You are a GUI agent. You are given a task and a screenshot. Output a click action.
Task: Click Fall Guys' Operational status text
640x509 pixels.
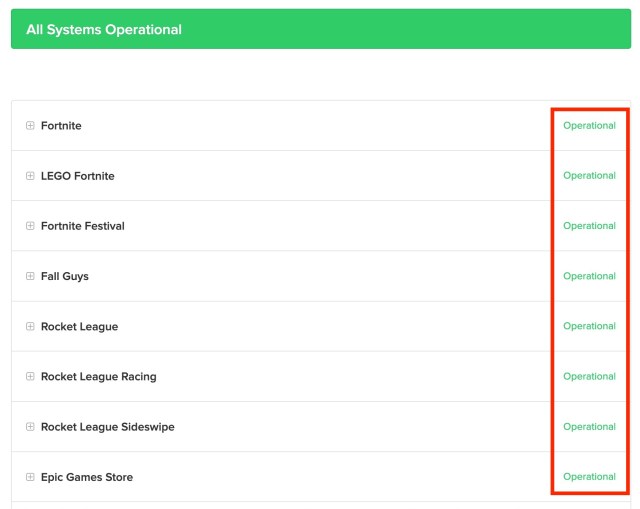click(589, 276)
